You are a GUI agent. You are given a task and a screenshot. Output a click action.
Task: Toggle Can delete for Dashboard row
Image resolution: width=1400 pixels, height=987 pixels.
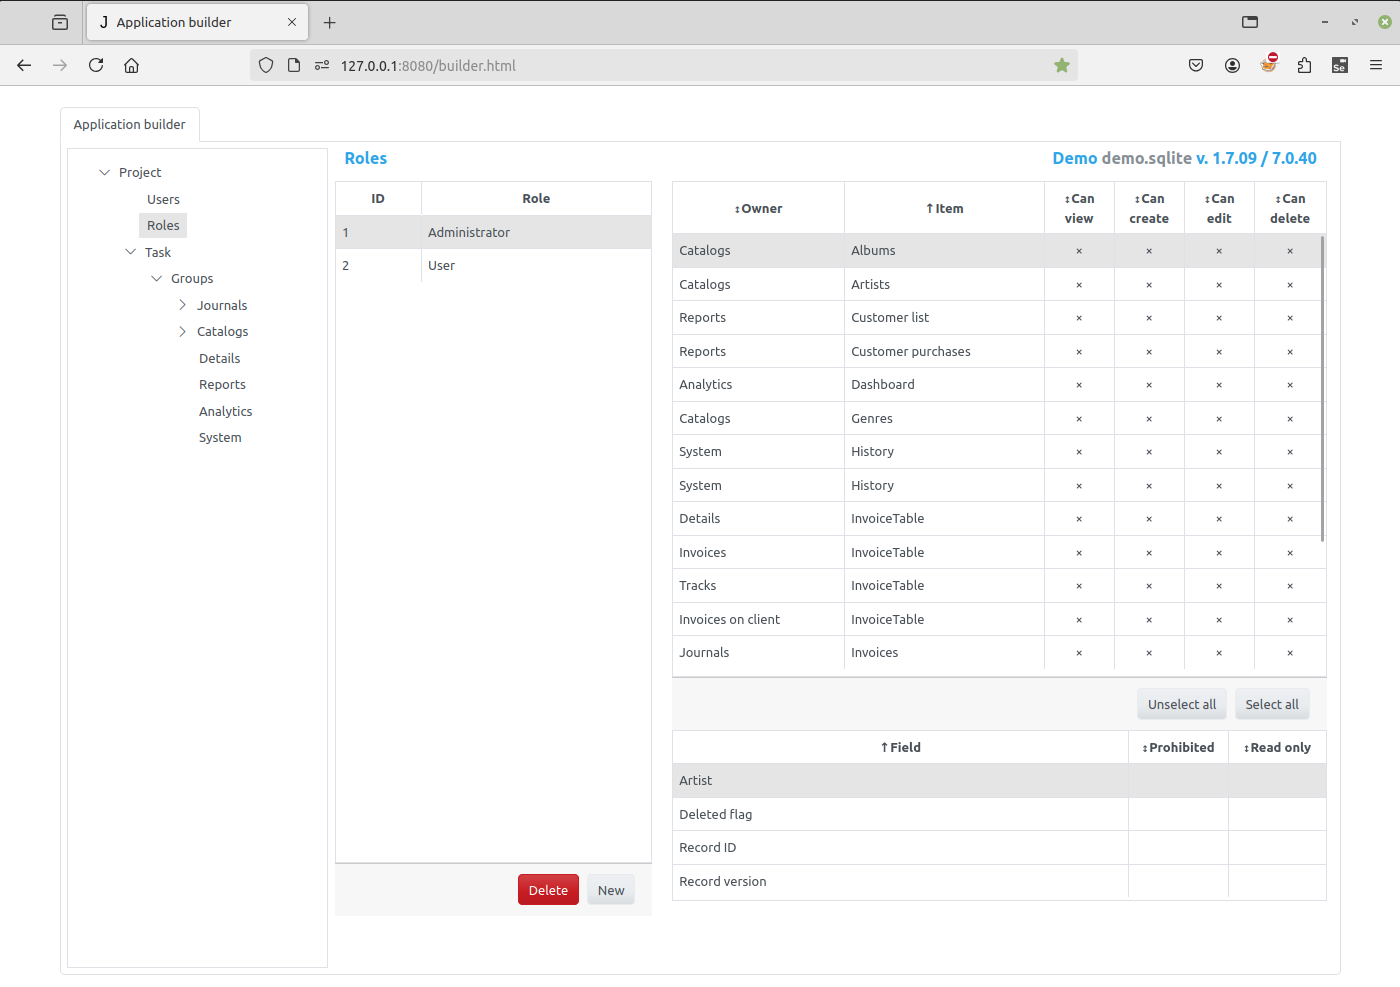1290,385
